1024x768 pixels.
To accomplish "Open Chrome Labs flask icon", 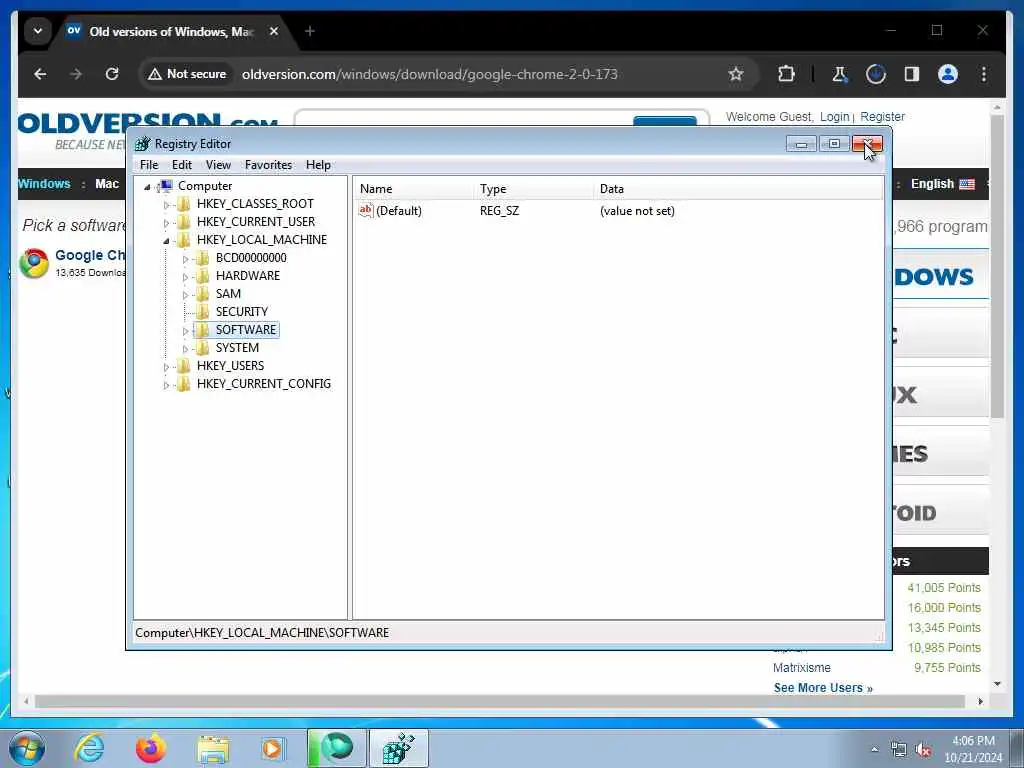I will 839,74.
